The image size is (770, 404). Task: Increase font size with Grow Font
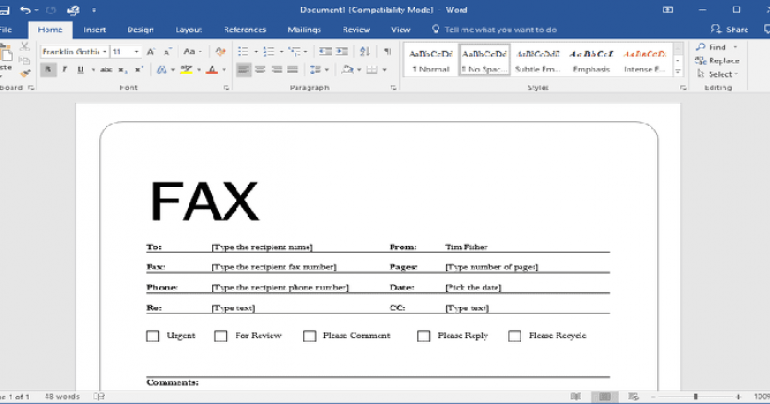click(151, 52)
